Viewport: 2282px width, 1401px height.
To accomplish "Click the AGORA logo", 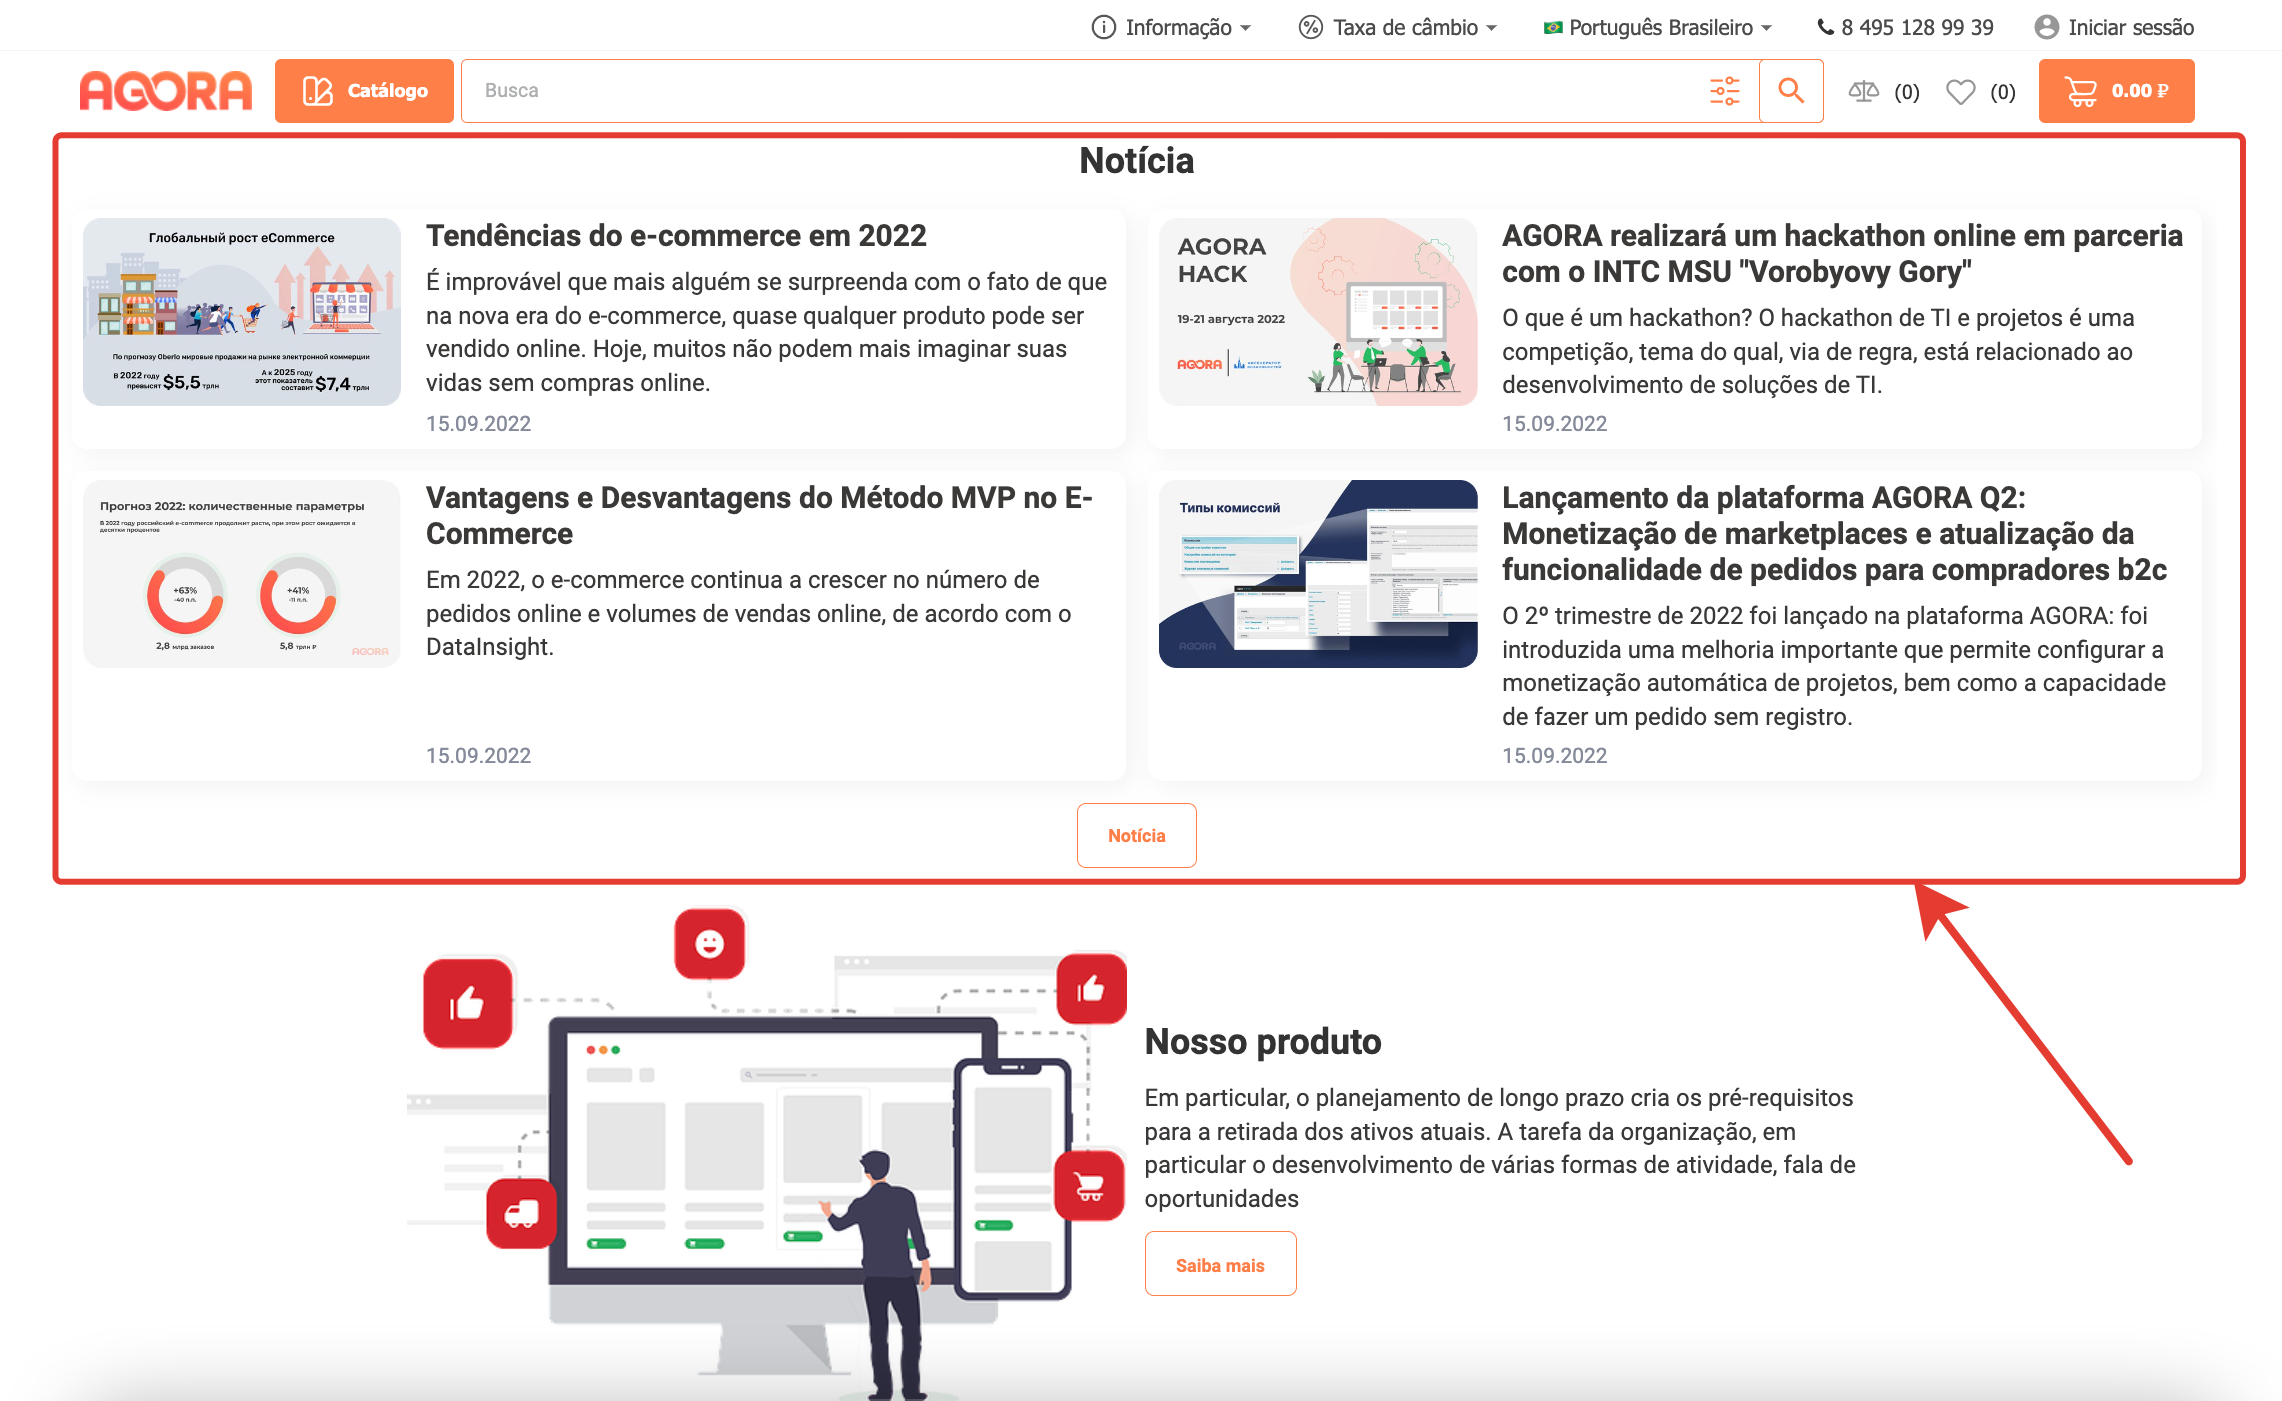I will pyautogui.click(x=166, y=91).
